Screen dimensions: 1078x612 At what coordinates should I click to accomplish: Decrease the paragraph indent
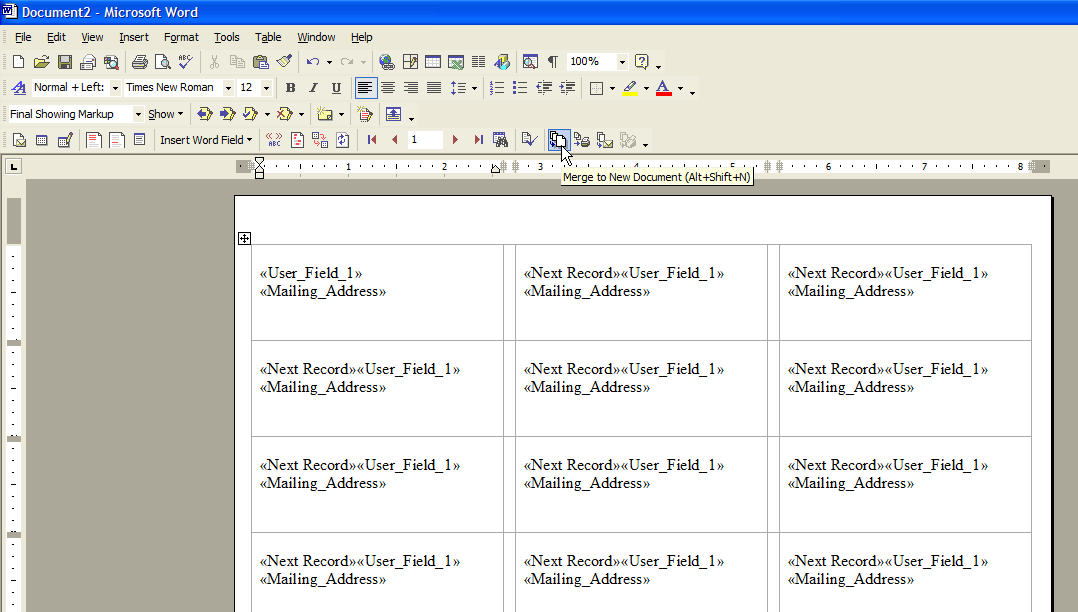click(x=544, y=88)
